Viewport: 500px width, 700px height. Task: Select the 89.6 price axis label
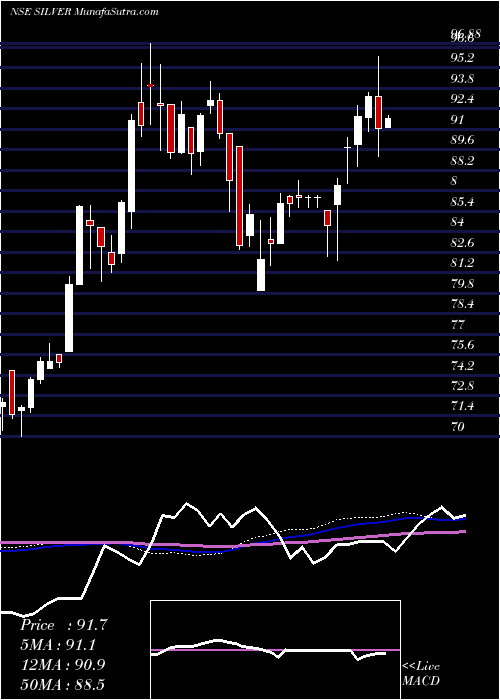click(x=462, y=140)
